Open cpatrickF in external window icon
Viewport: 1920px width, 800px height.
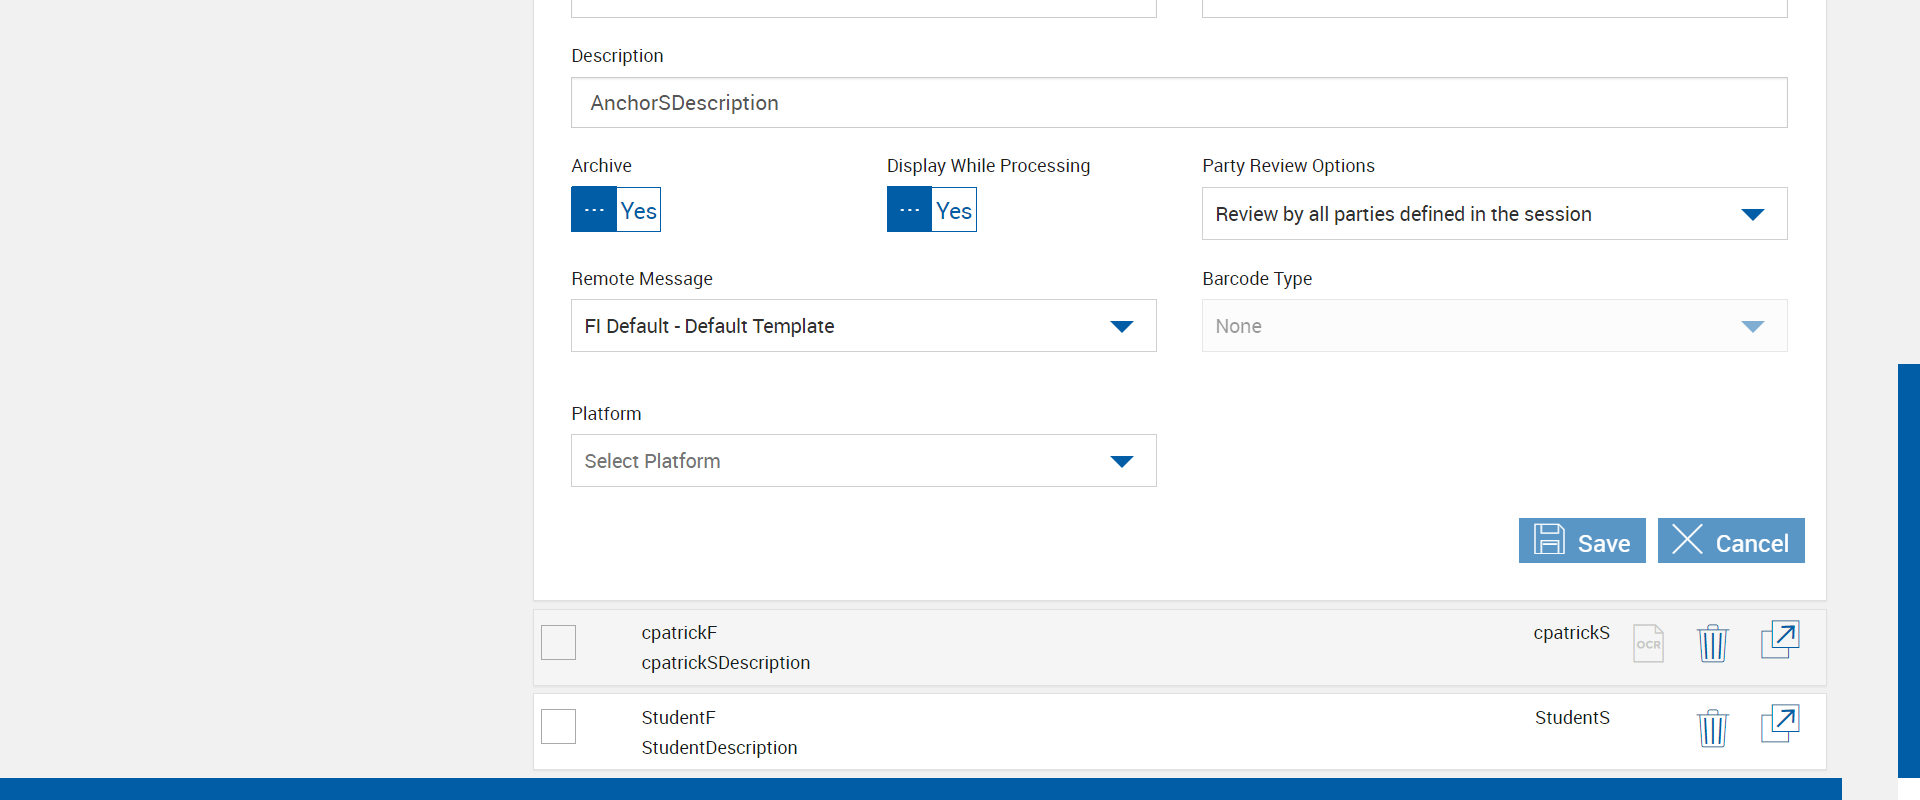[1779, 640]
